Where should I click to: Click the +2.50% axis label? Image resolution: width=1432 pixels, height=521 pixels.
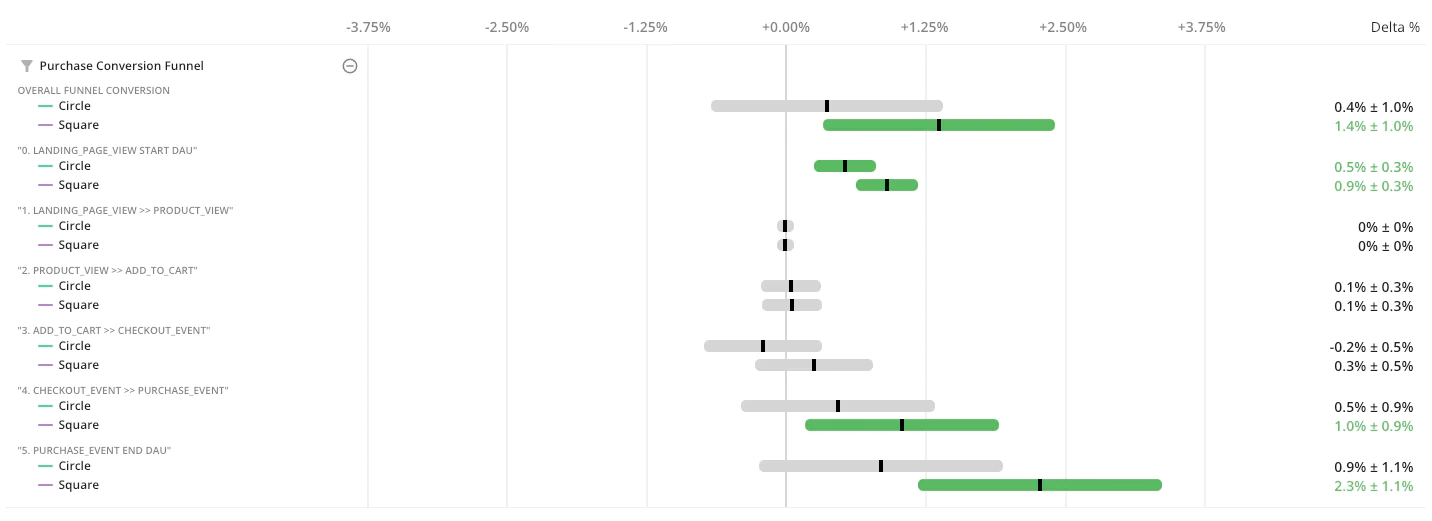(x=1063, y=27)
